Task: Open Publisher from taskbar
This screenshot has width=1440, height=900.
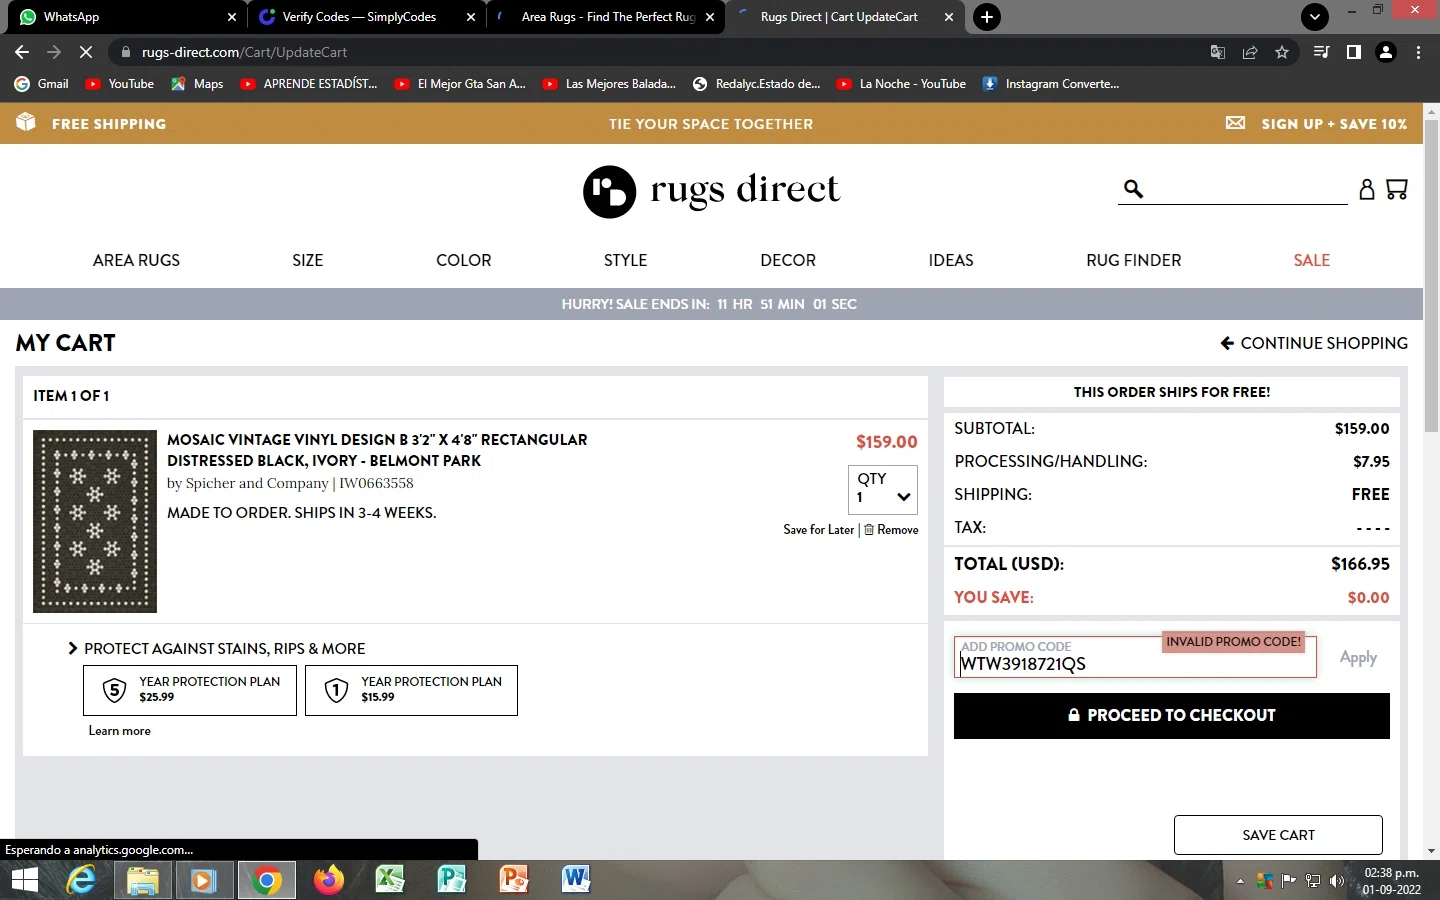Action: coord(452,880)
